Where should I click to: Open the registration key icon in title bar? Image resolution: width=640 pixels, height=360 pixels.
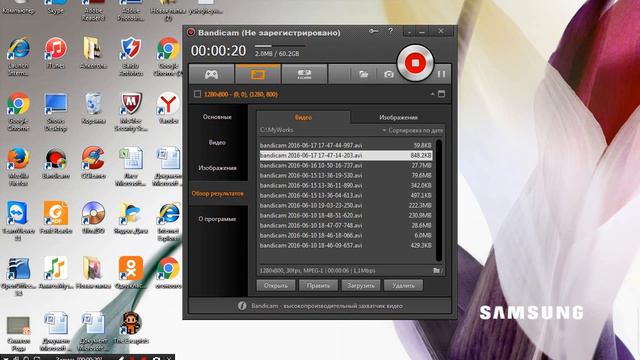373,31
